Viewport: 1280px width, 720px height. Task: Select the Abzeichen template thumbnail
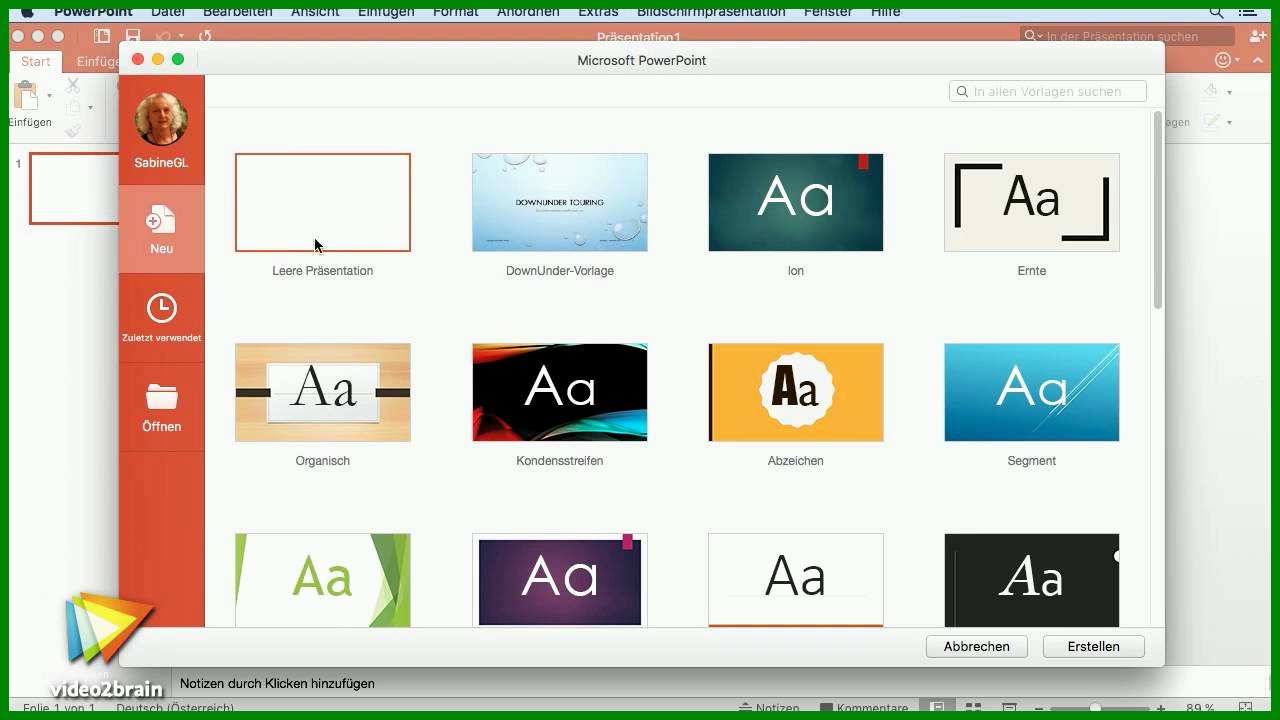click(x=796, y=392)
